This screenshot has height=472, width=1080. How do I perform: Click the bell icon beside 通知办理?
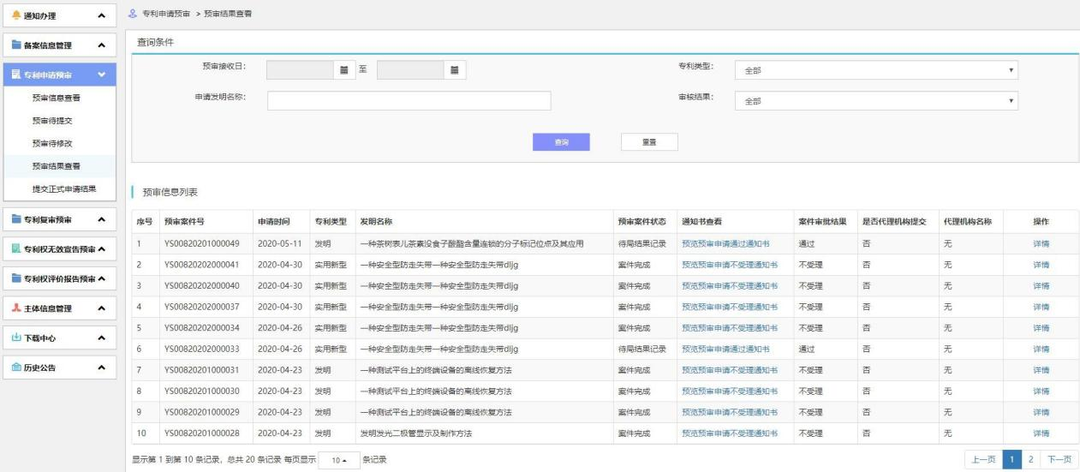pyautogui.click(x=16, y=15)
